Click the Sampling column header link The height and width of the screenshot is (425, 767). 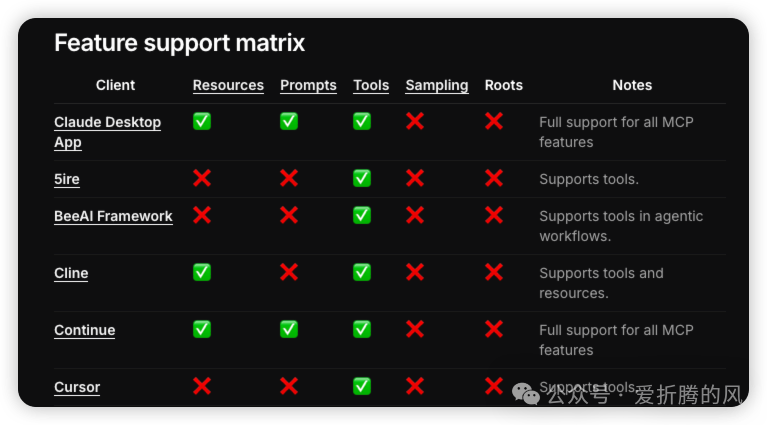tap(437, 85)
